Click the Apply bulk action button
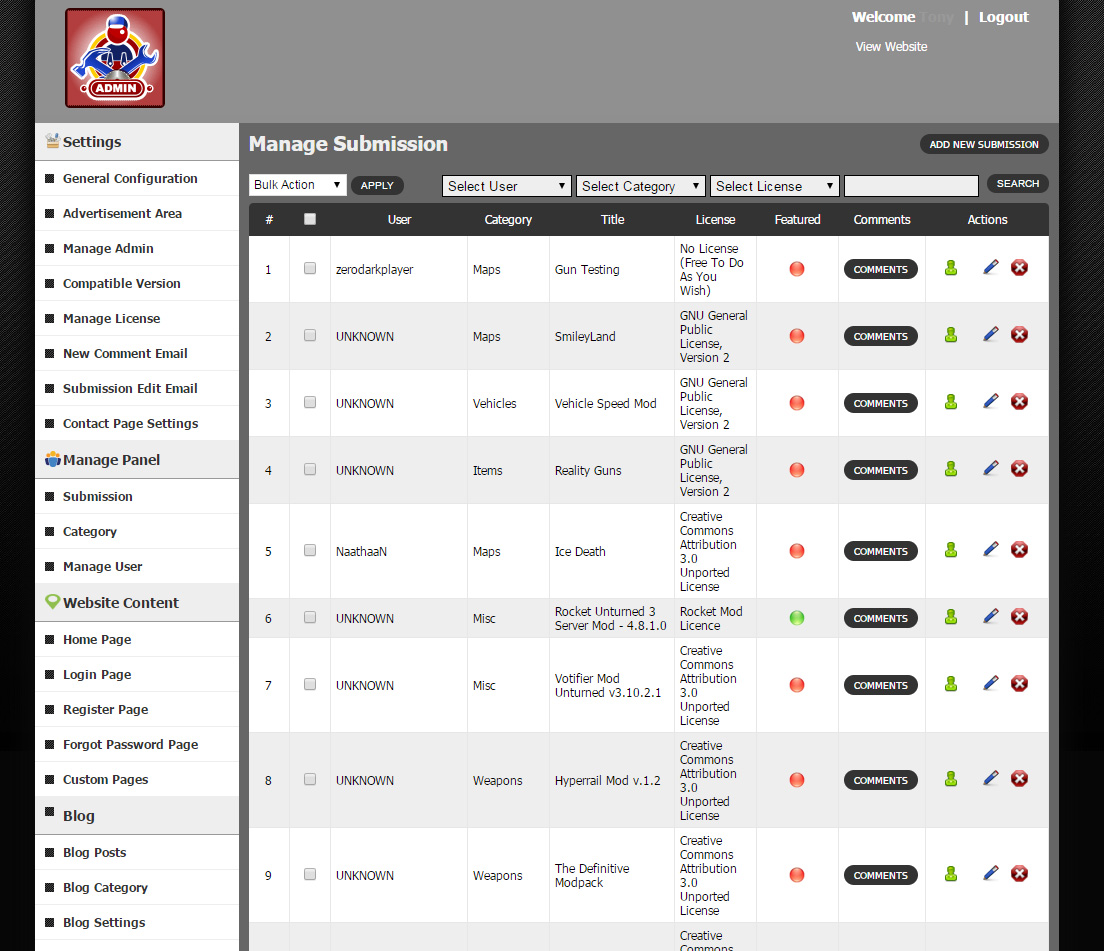Viewport: 1104px width, 951px height. click(x=377, y=185)
